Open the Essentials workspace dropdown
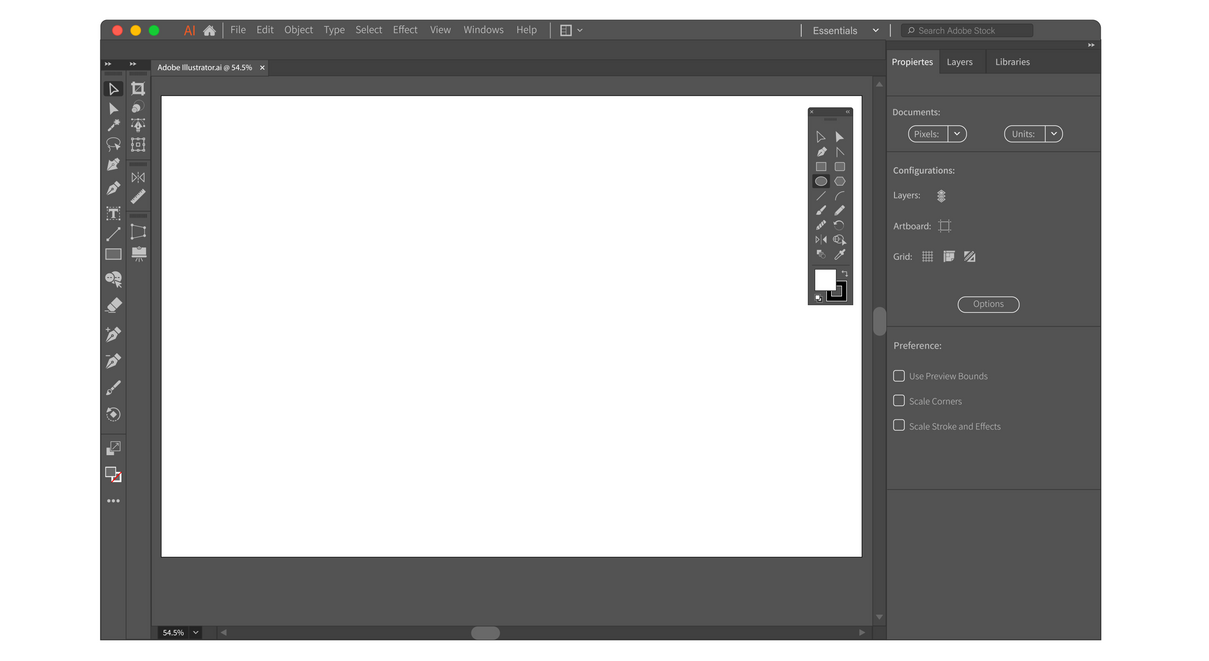Image resolution: width=1209 pixels, height=661 pixels. (x=875, y=31)
